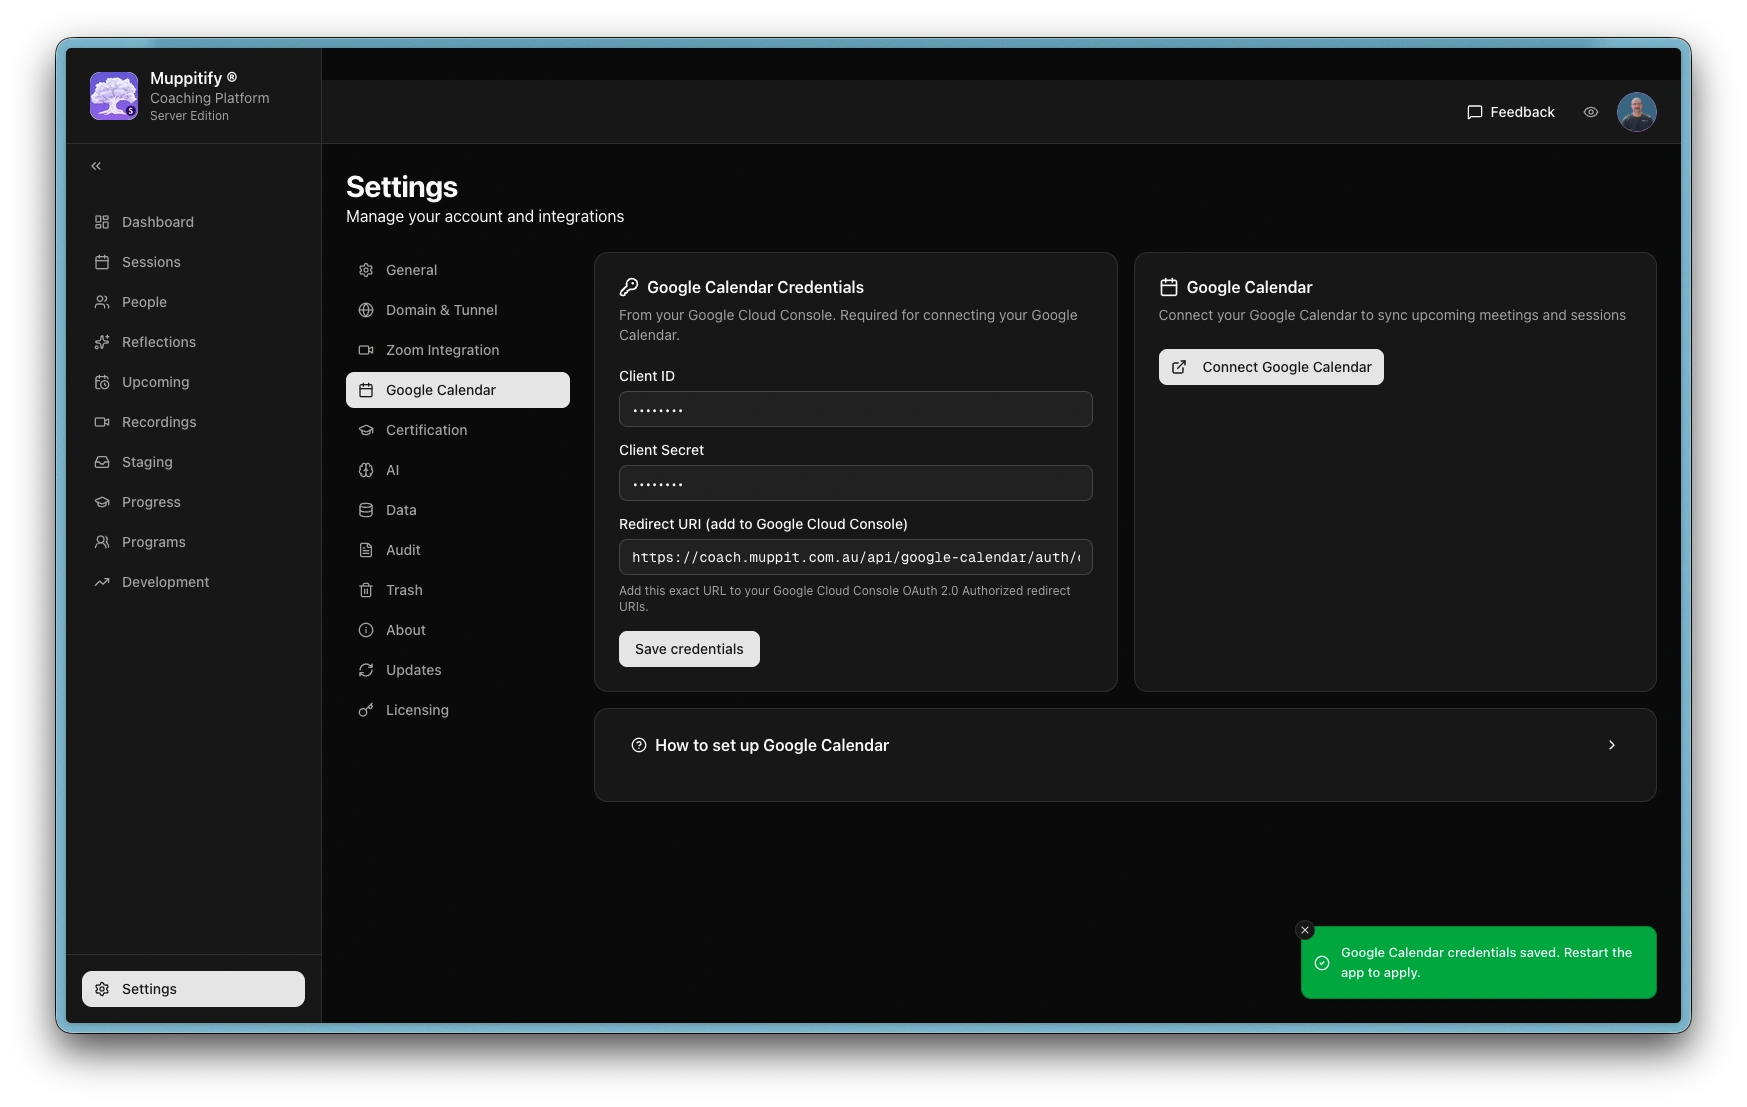Image resolution: width=1747 pixels, height=1107 pixels.
Task: Open Recordings from the sidebar
Action: tap(158, 422)
